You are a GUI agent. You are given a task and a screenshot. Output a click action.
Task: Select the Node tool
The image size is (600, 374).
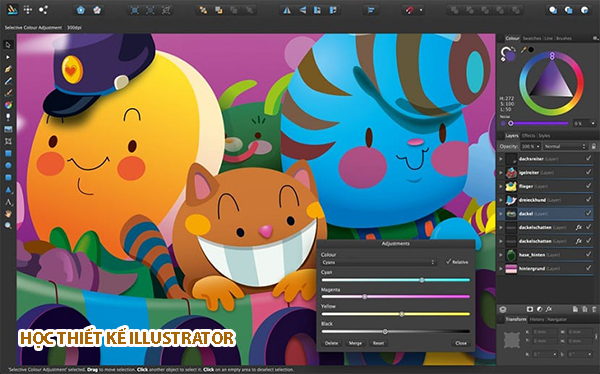[8, 57]
